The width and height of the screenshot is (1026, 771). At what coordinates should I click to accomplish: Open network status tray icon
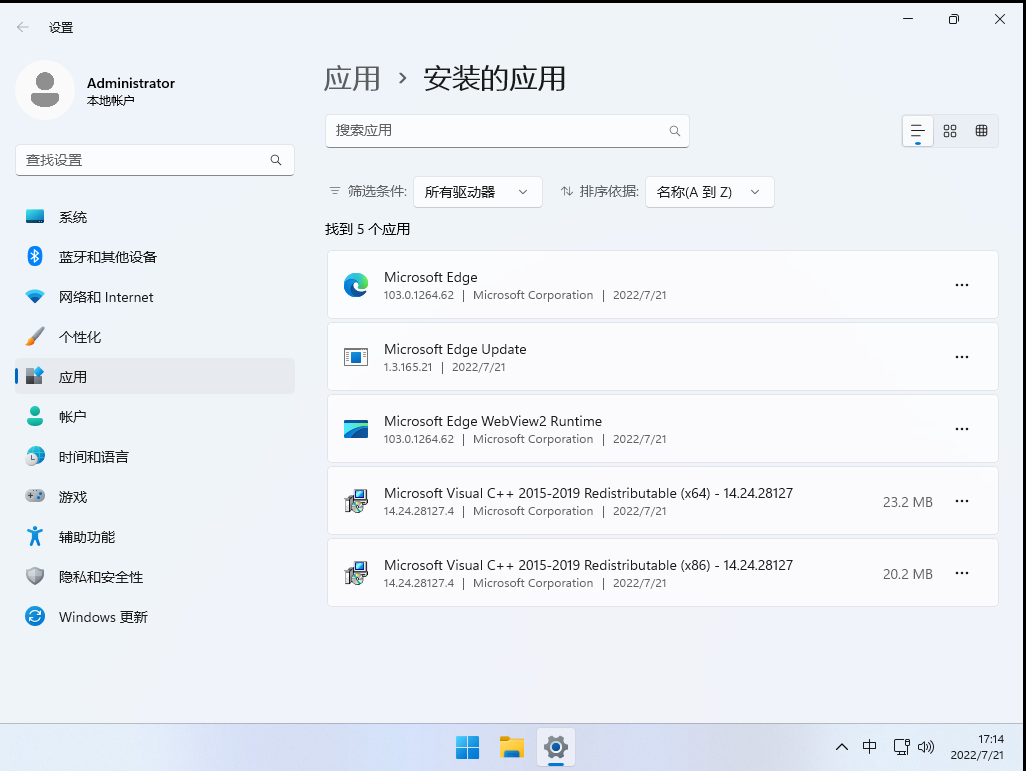[x=901, y=747]
